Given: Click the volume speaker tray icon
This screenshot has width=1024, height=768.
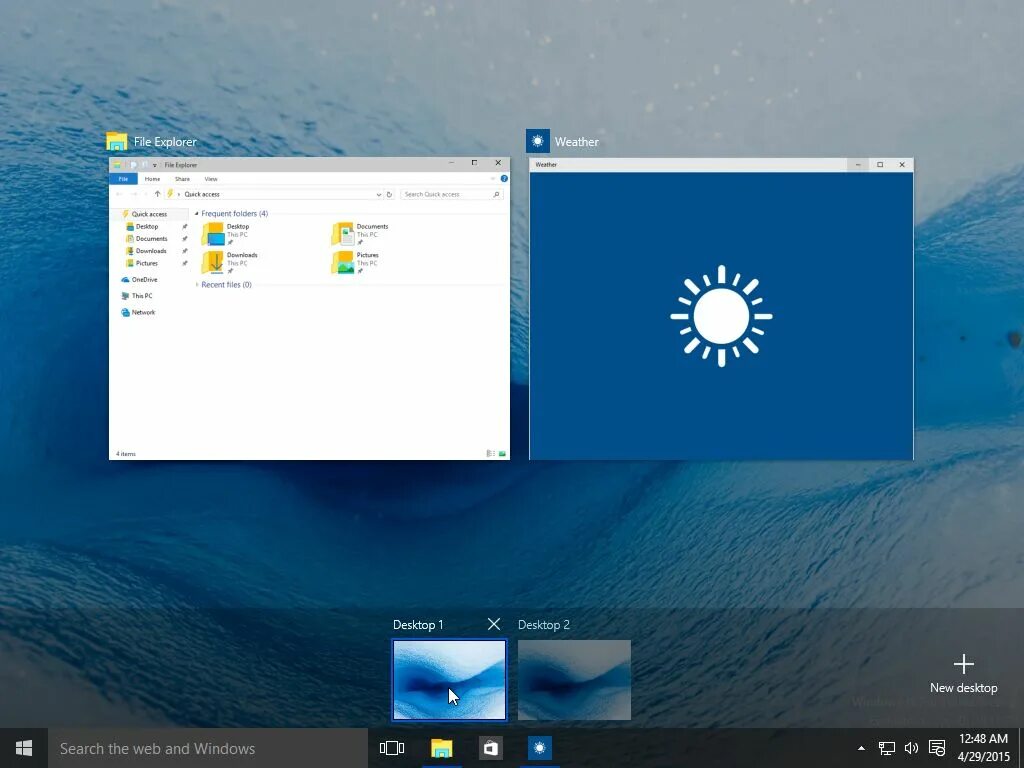Looking at the screenshot, I should pyautogui.click(x=911, y=748).
